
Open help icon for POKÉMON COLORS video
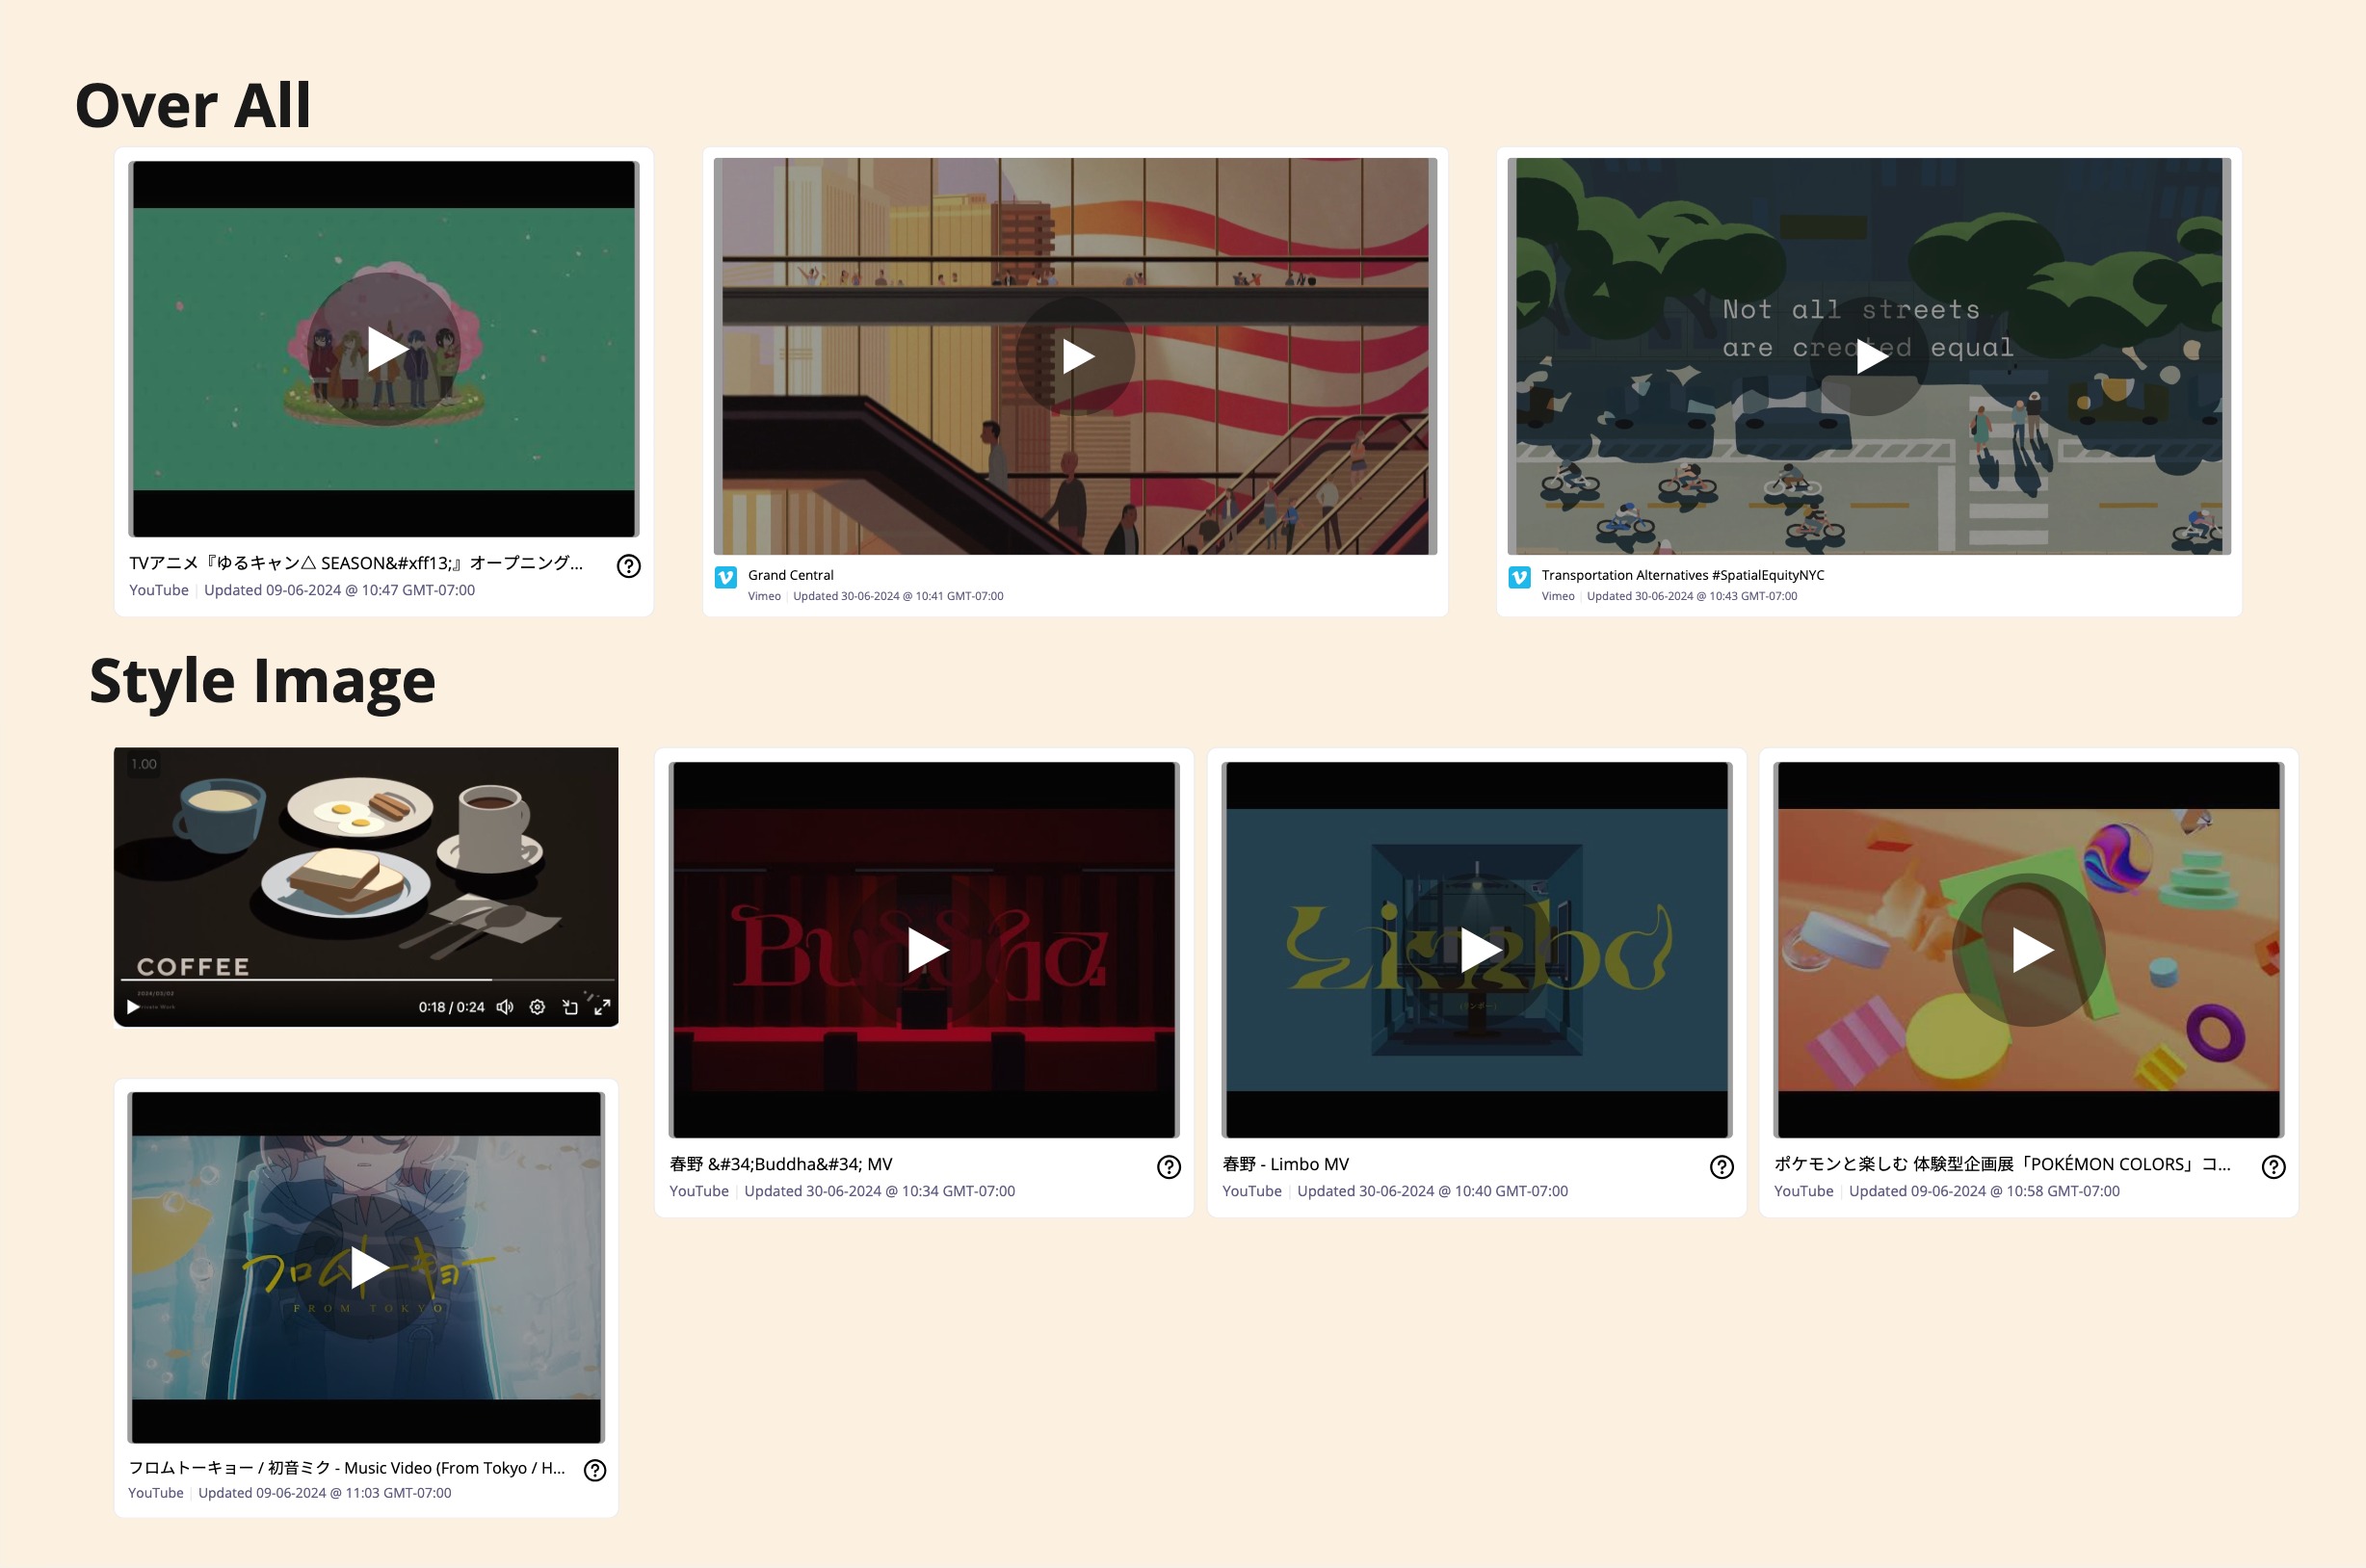pyautogui.click(x=2273, y=1167)
